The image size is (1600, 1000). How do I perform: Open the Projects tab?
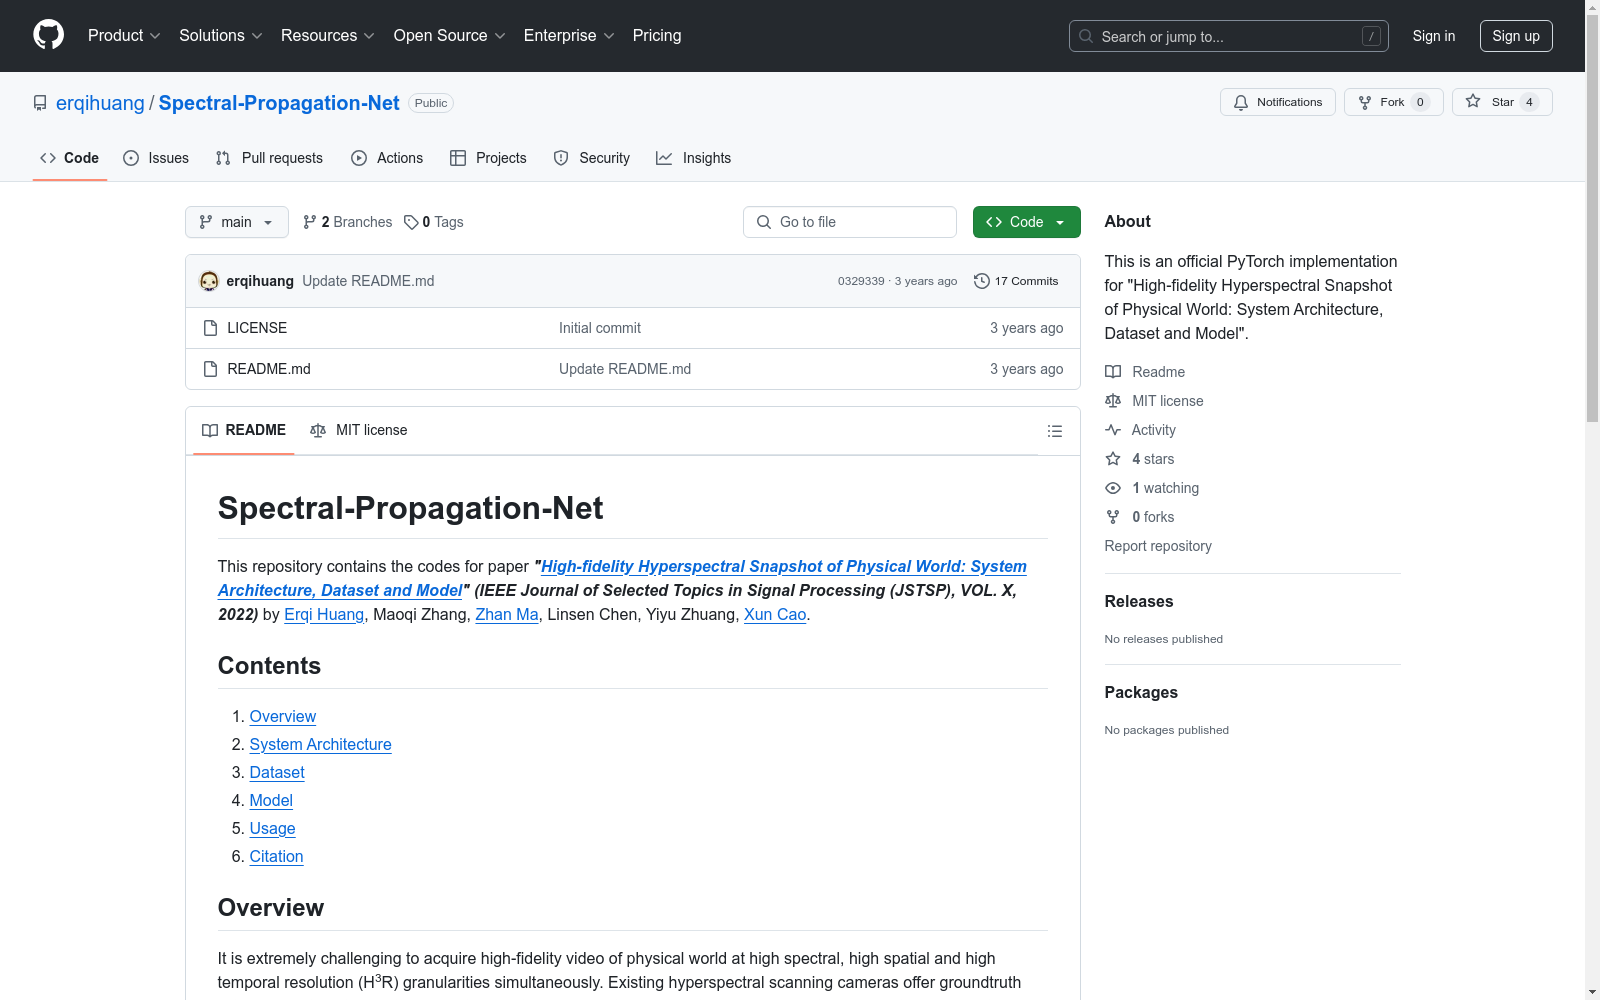tap(488, 158)
